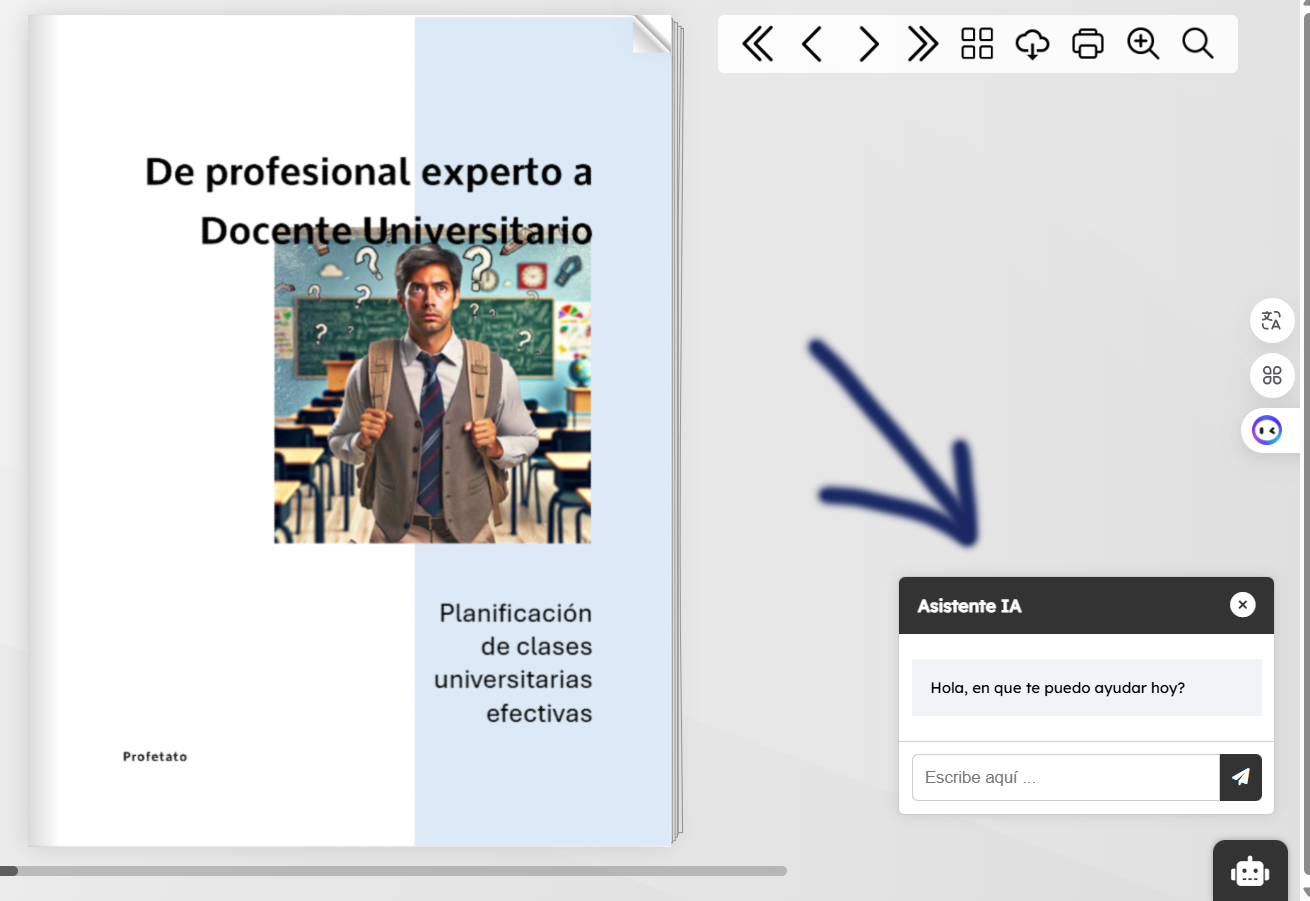Turn to the next page
Image resolution: width=1310 pixels, height=901 pixels.
(868, 44)
